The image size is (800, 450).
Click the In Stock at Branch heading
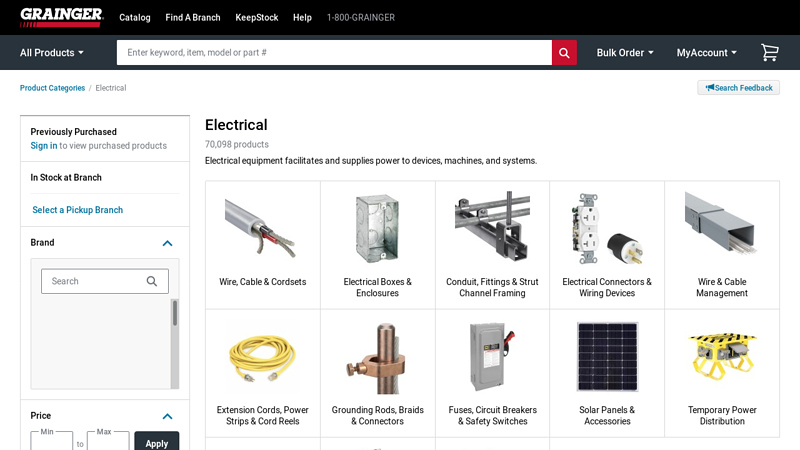66,178
